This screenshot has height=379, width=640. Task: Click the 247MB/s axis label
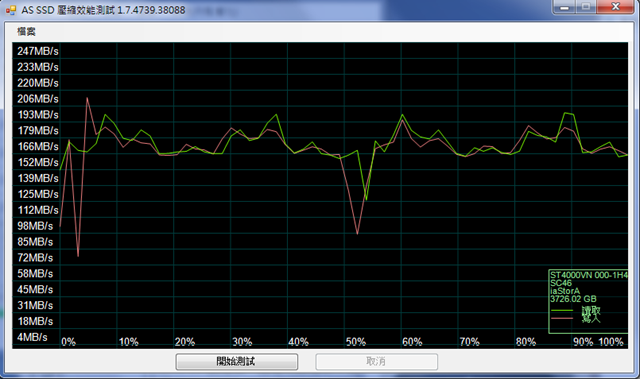point(38,51)
